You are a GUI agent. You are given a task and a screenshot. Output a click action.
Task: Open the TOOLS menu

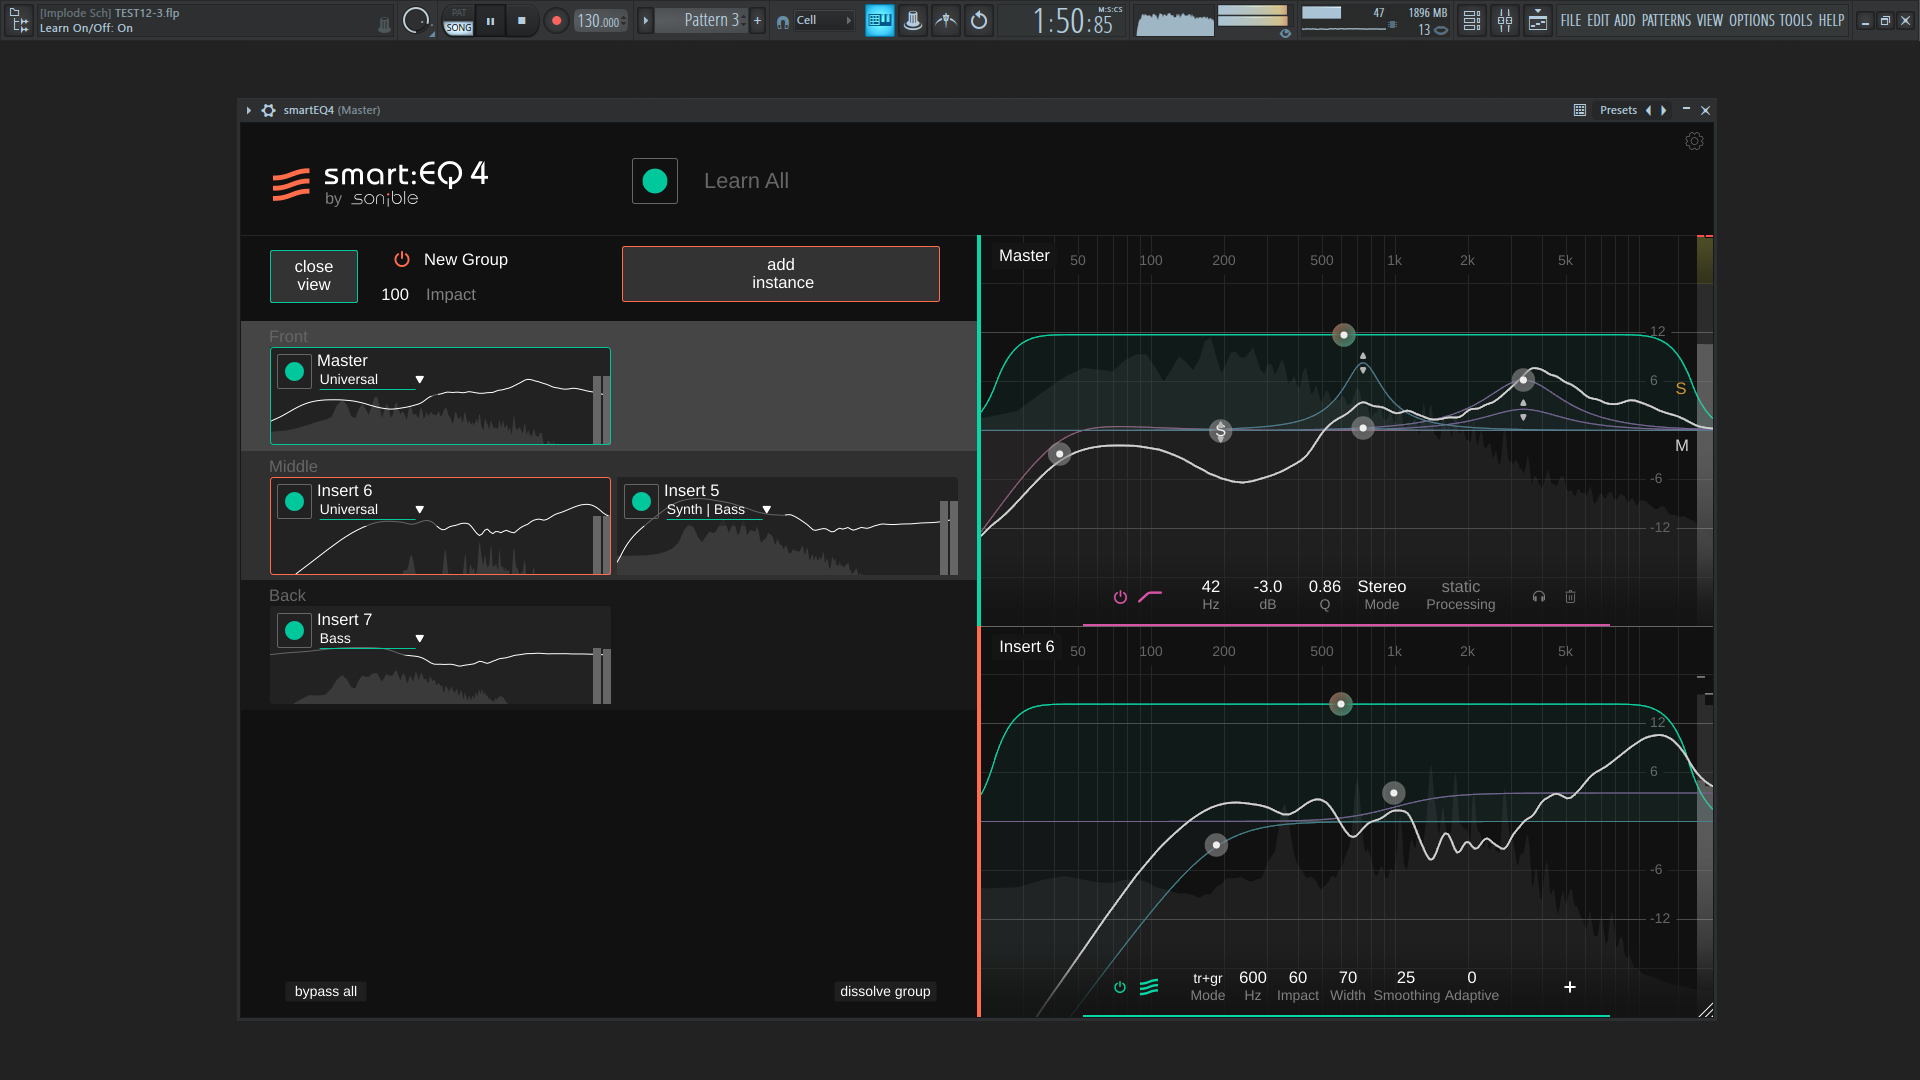[1796, 20]
